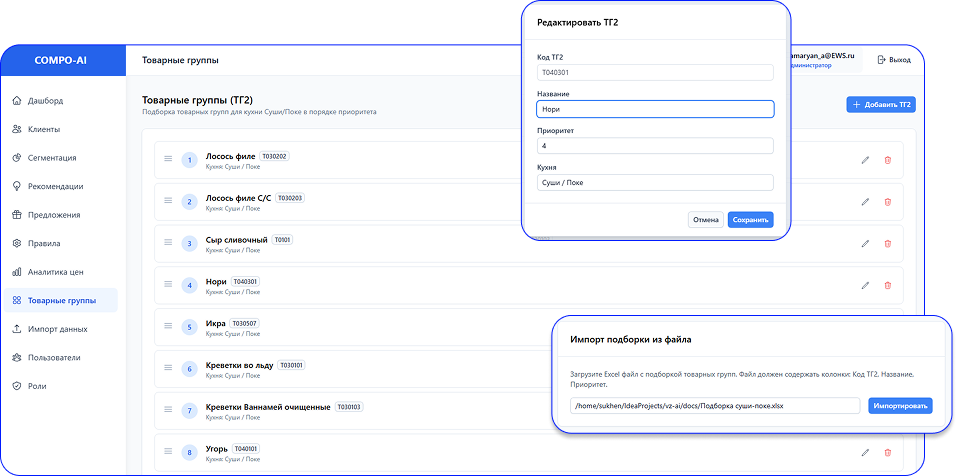Cancel editing with Отмена button

705,220
